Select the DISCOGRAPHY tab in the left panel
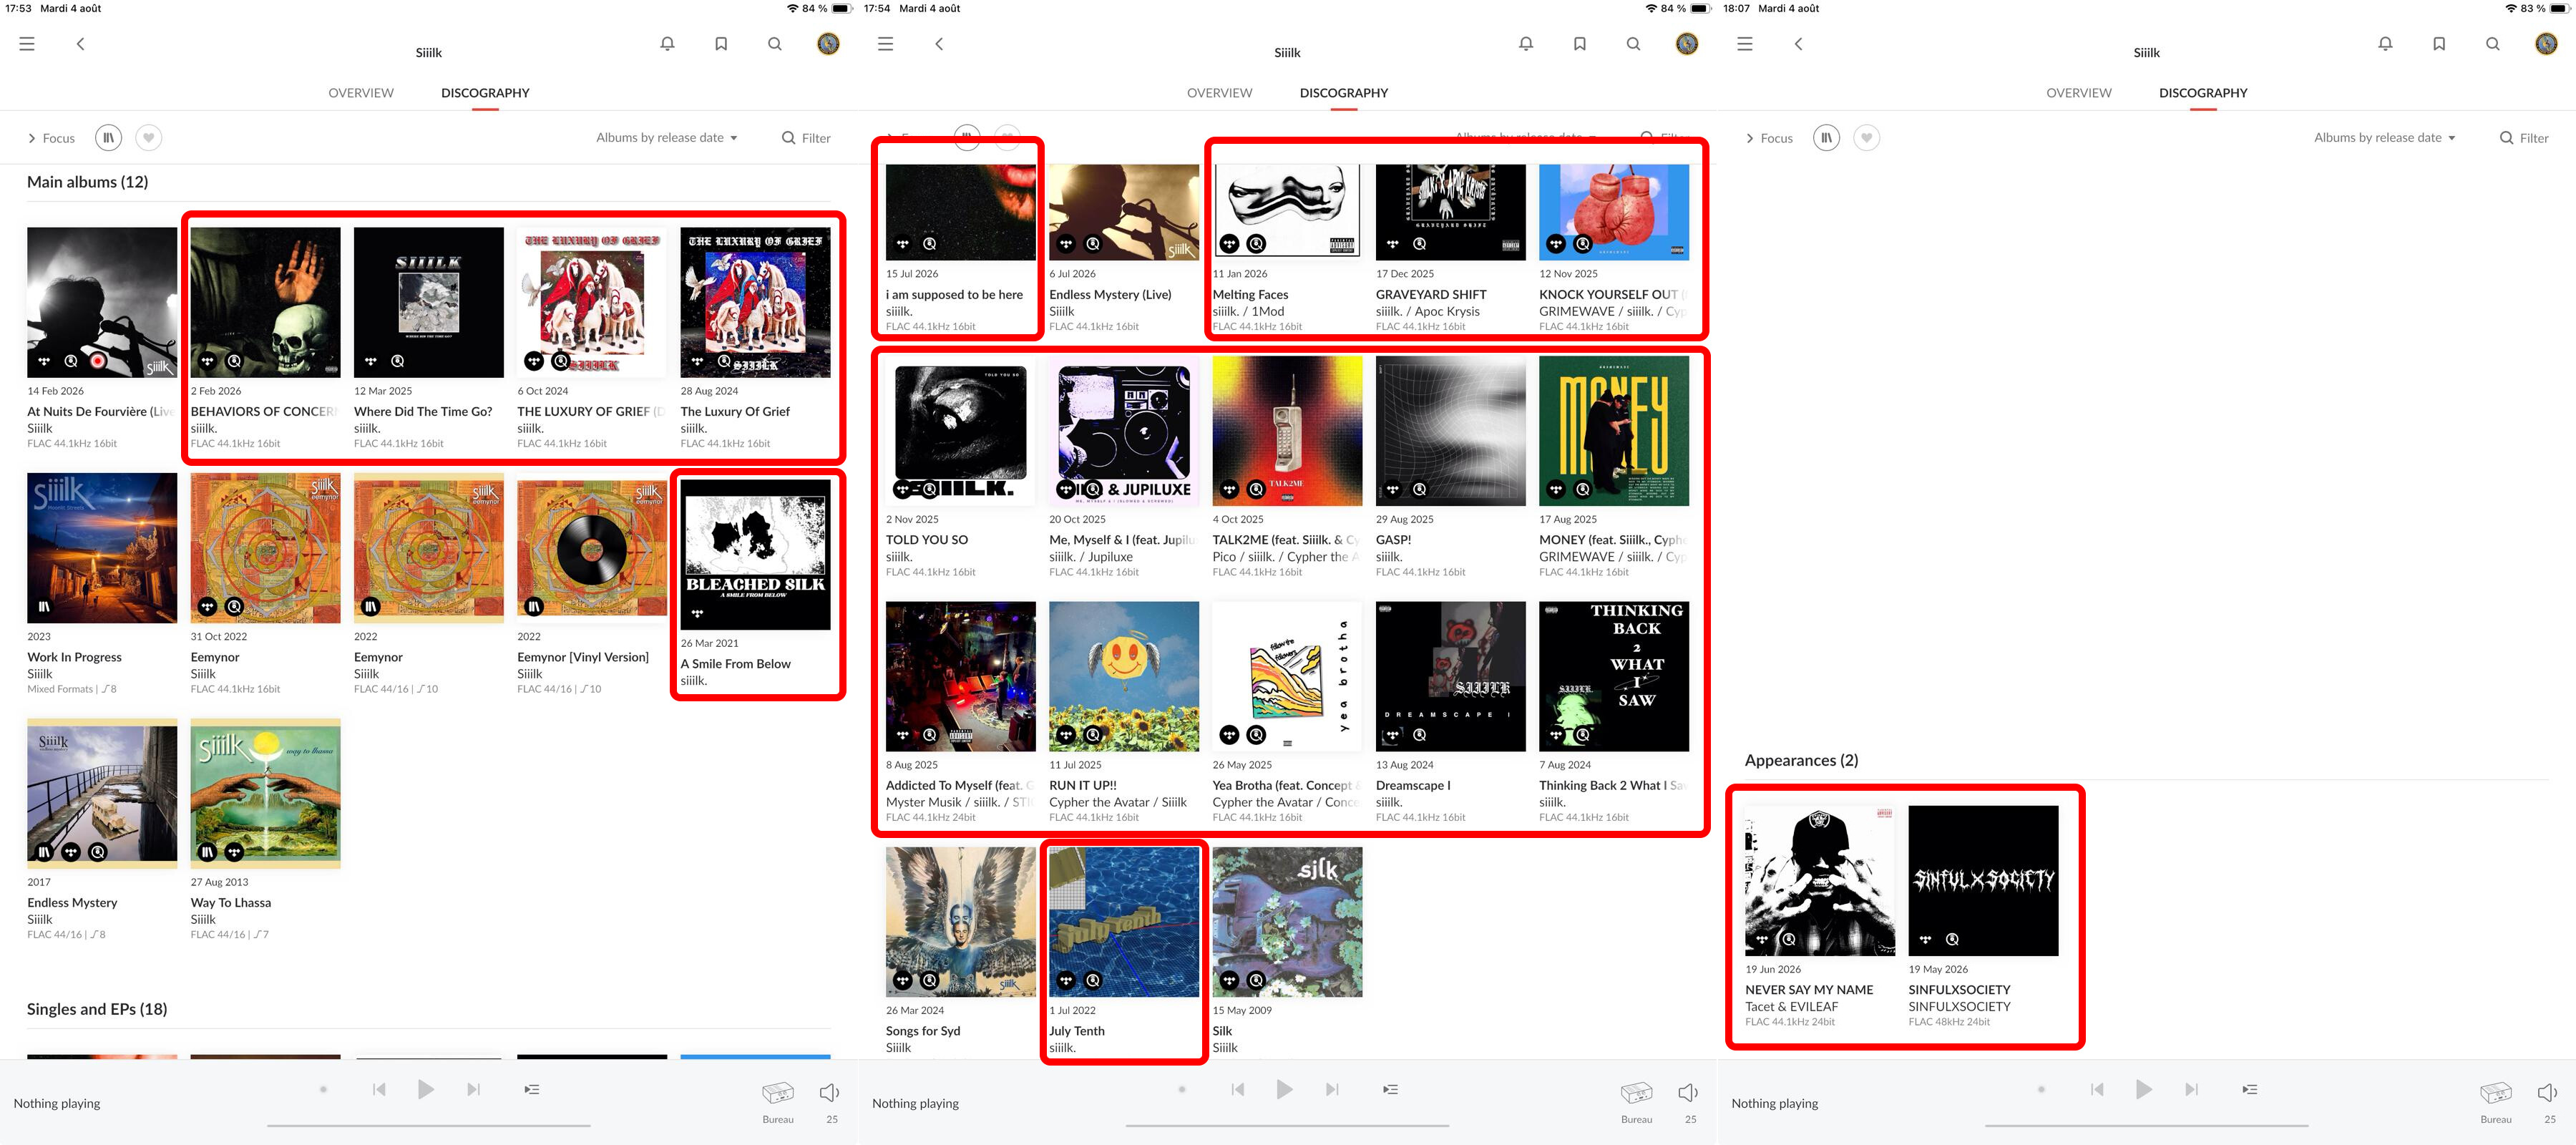This screenshot has height=1145, width=2576. point(485,93)
